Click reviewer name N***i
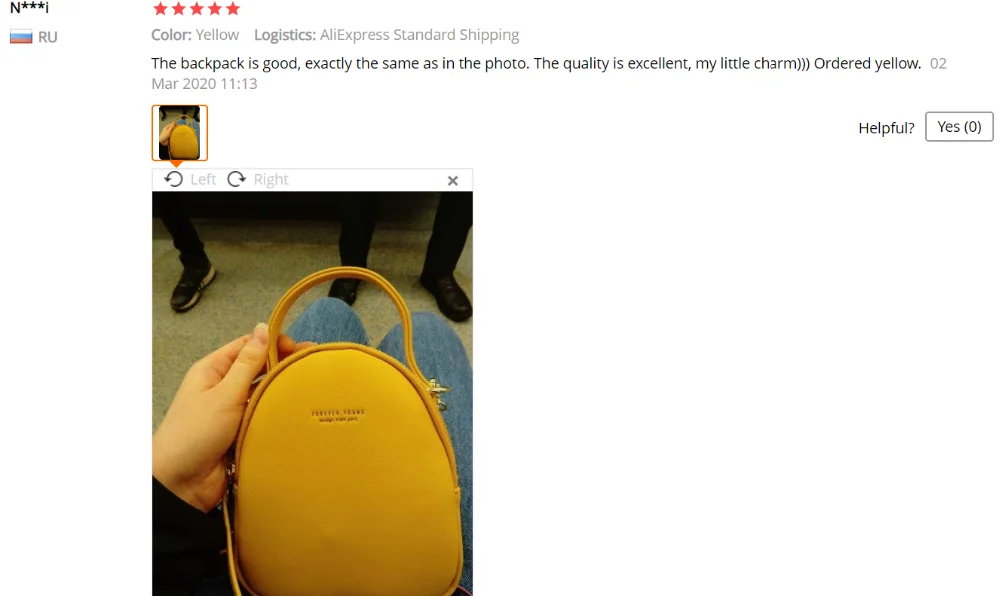 [x=29, y=8]
